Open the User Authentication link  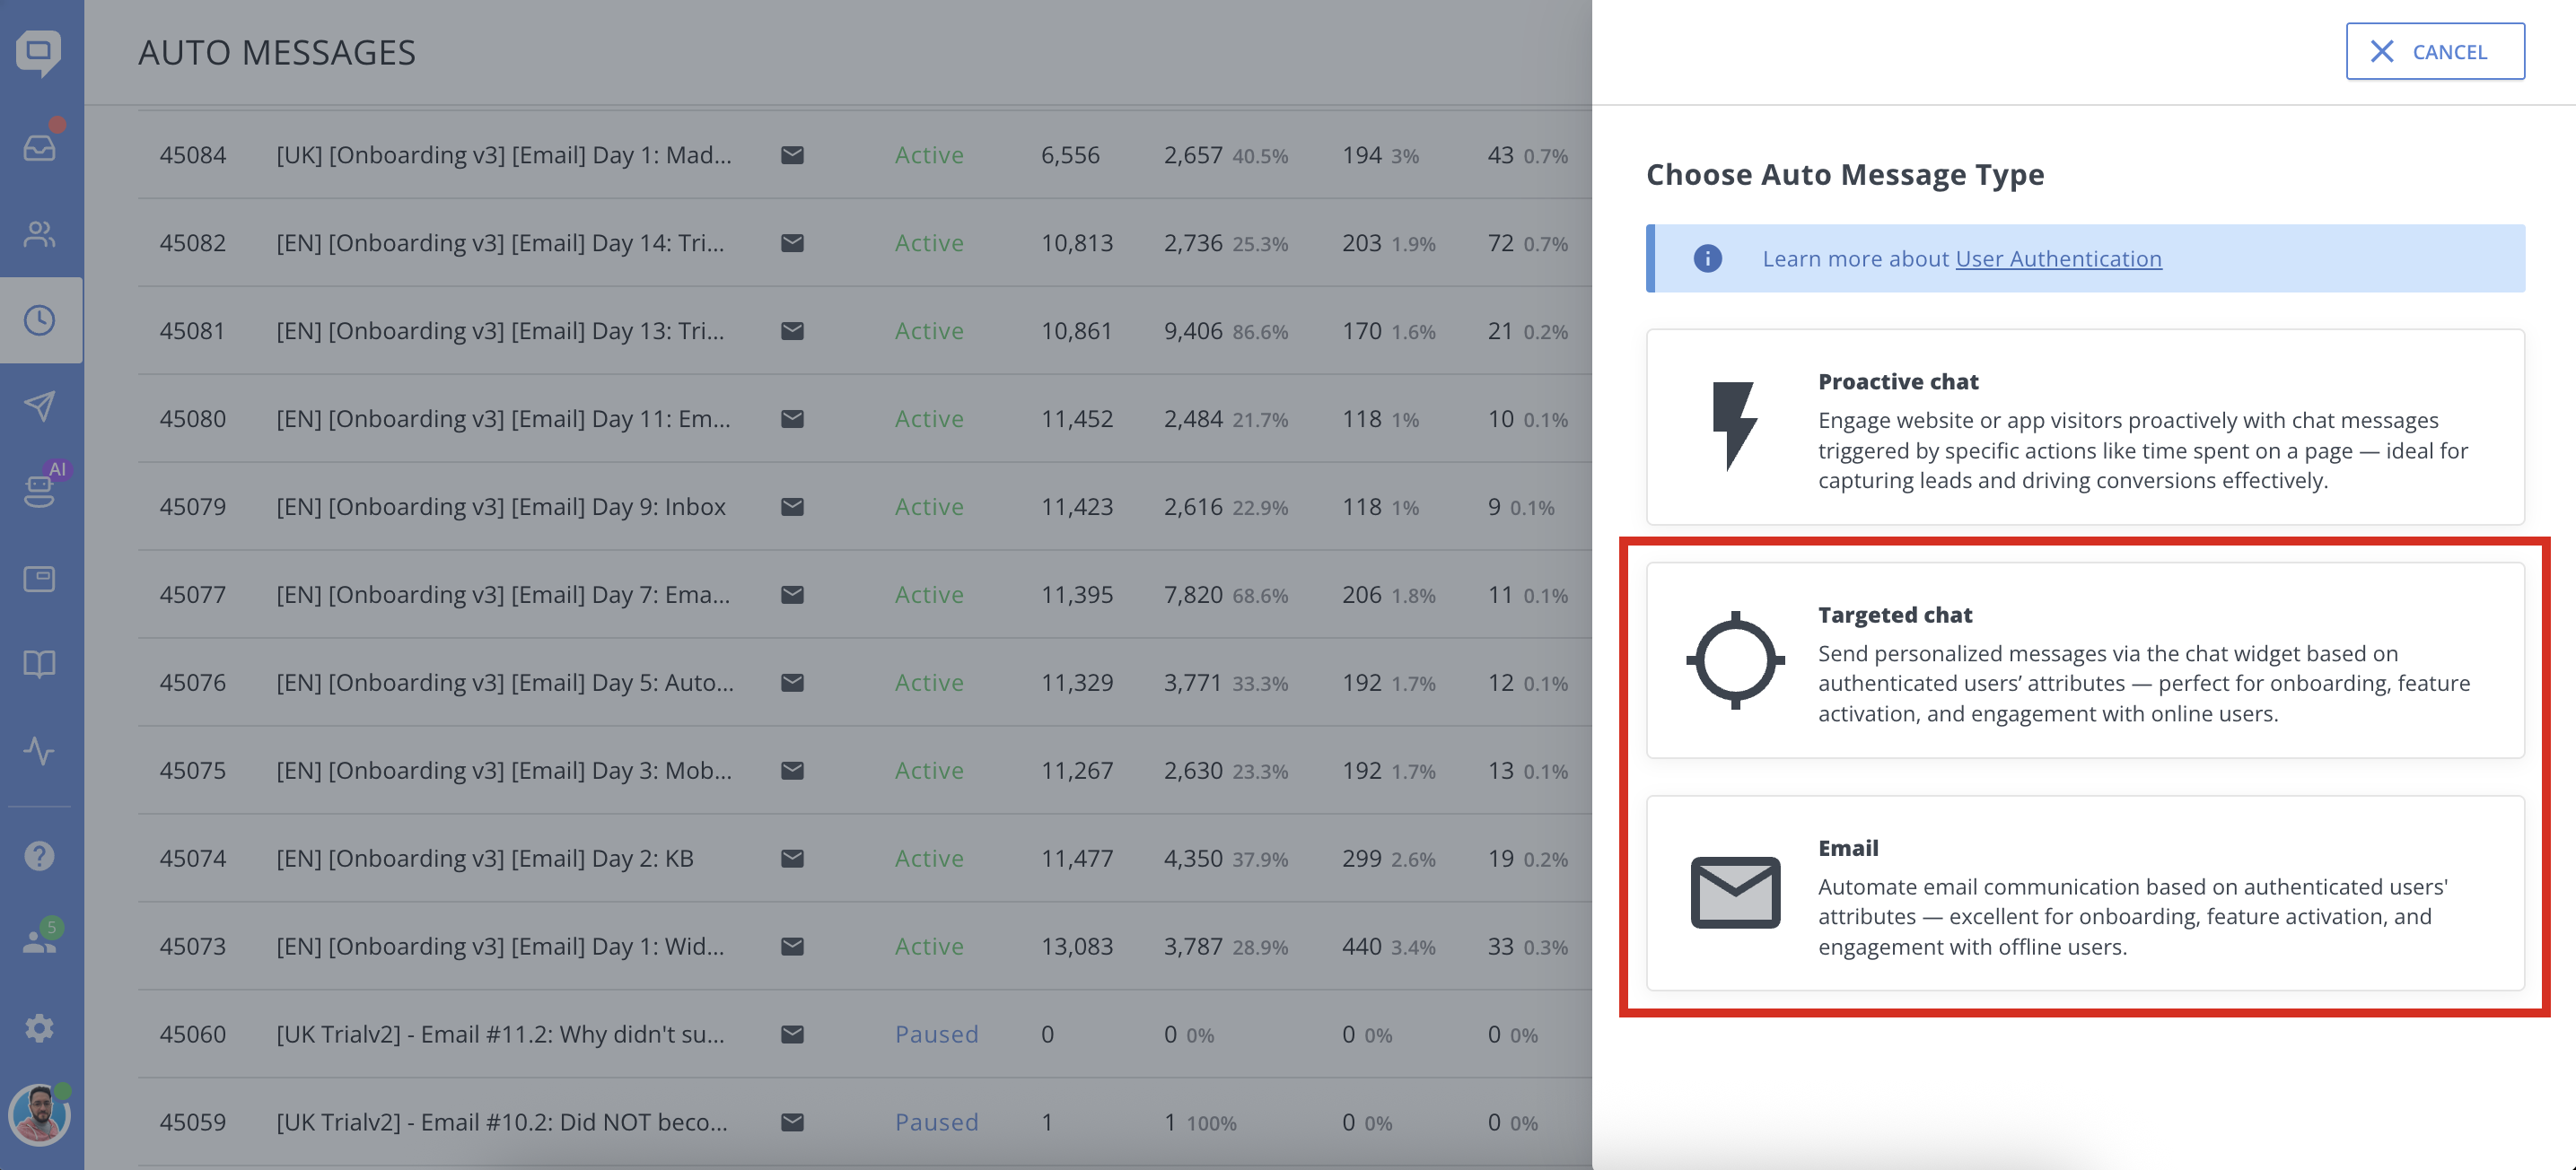coord(2058,258)
